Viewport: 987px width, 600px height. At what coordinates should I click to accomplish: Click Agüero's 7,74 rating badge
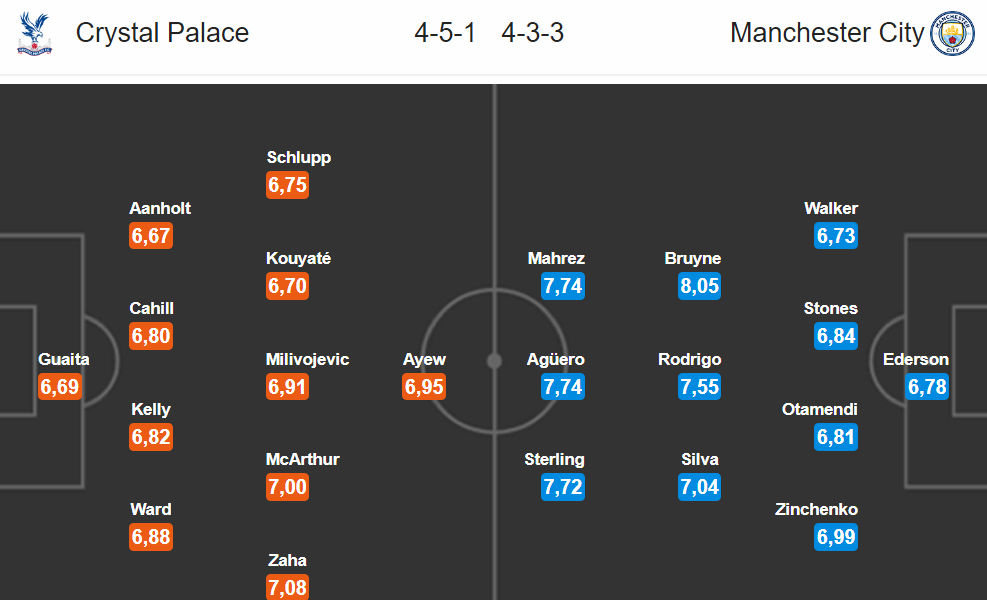pyautogui.click(x=563, y=387)
